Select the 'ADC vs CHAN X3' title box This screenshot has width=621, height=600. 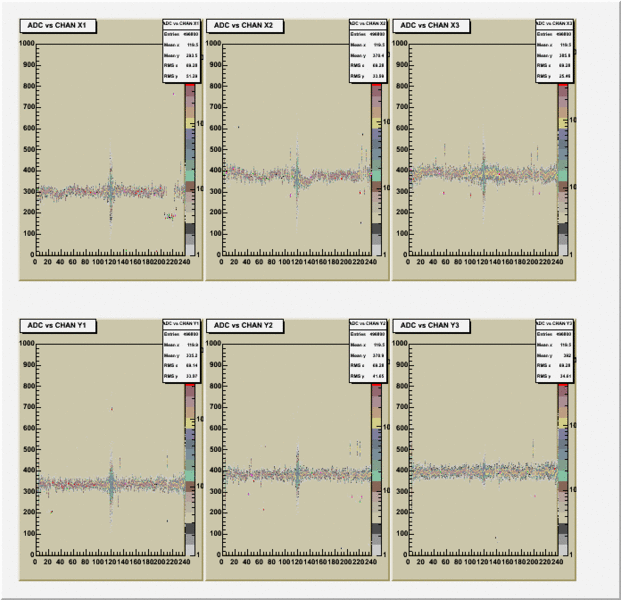coord(431,26)
